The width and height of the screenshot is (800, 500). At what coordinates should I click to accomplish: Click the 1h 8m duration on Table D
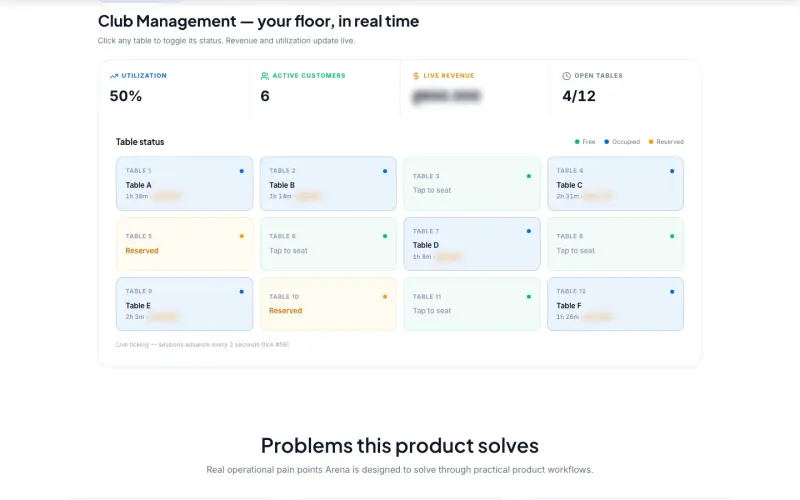tap(422, 257)
